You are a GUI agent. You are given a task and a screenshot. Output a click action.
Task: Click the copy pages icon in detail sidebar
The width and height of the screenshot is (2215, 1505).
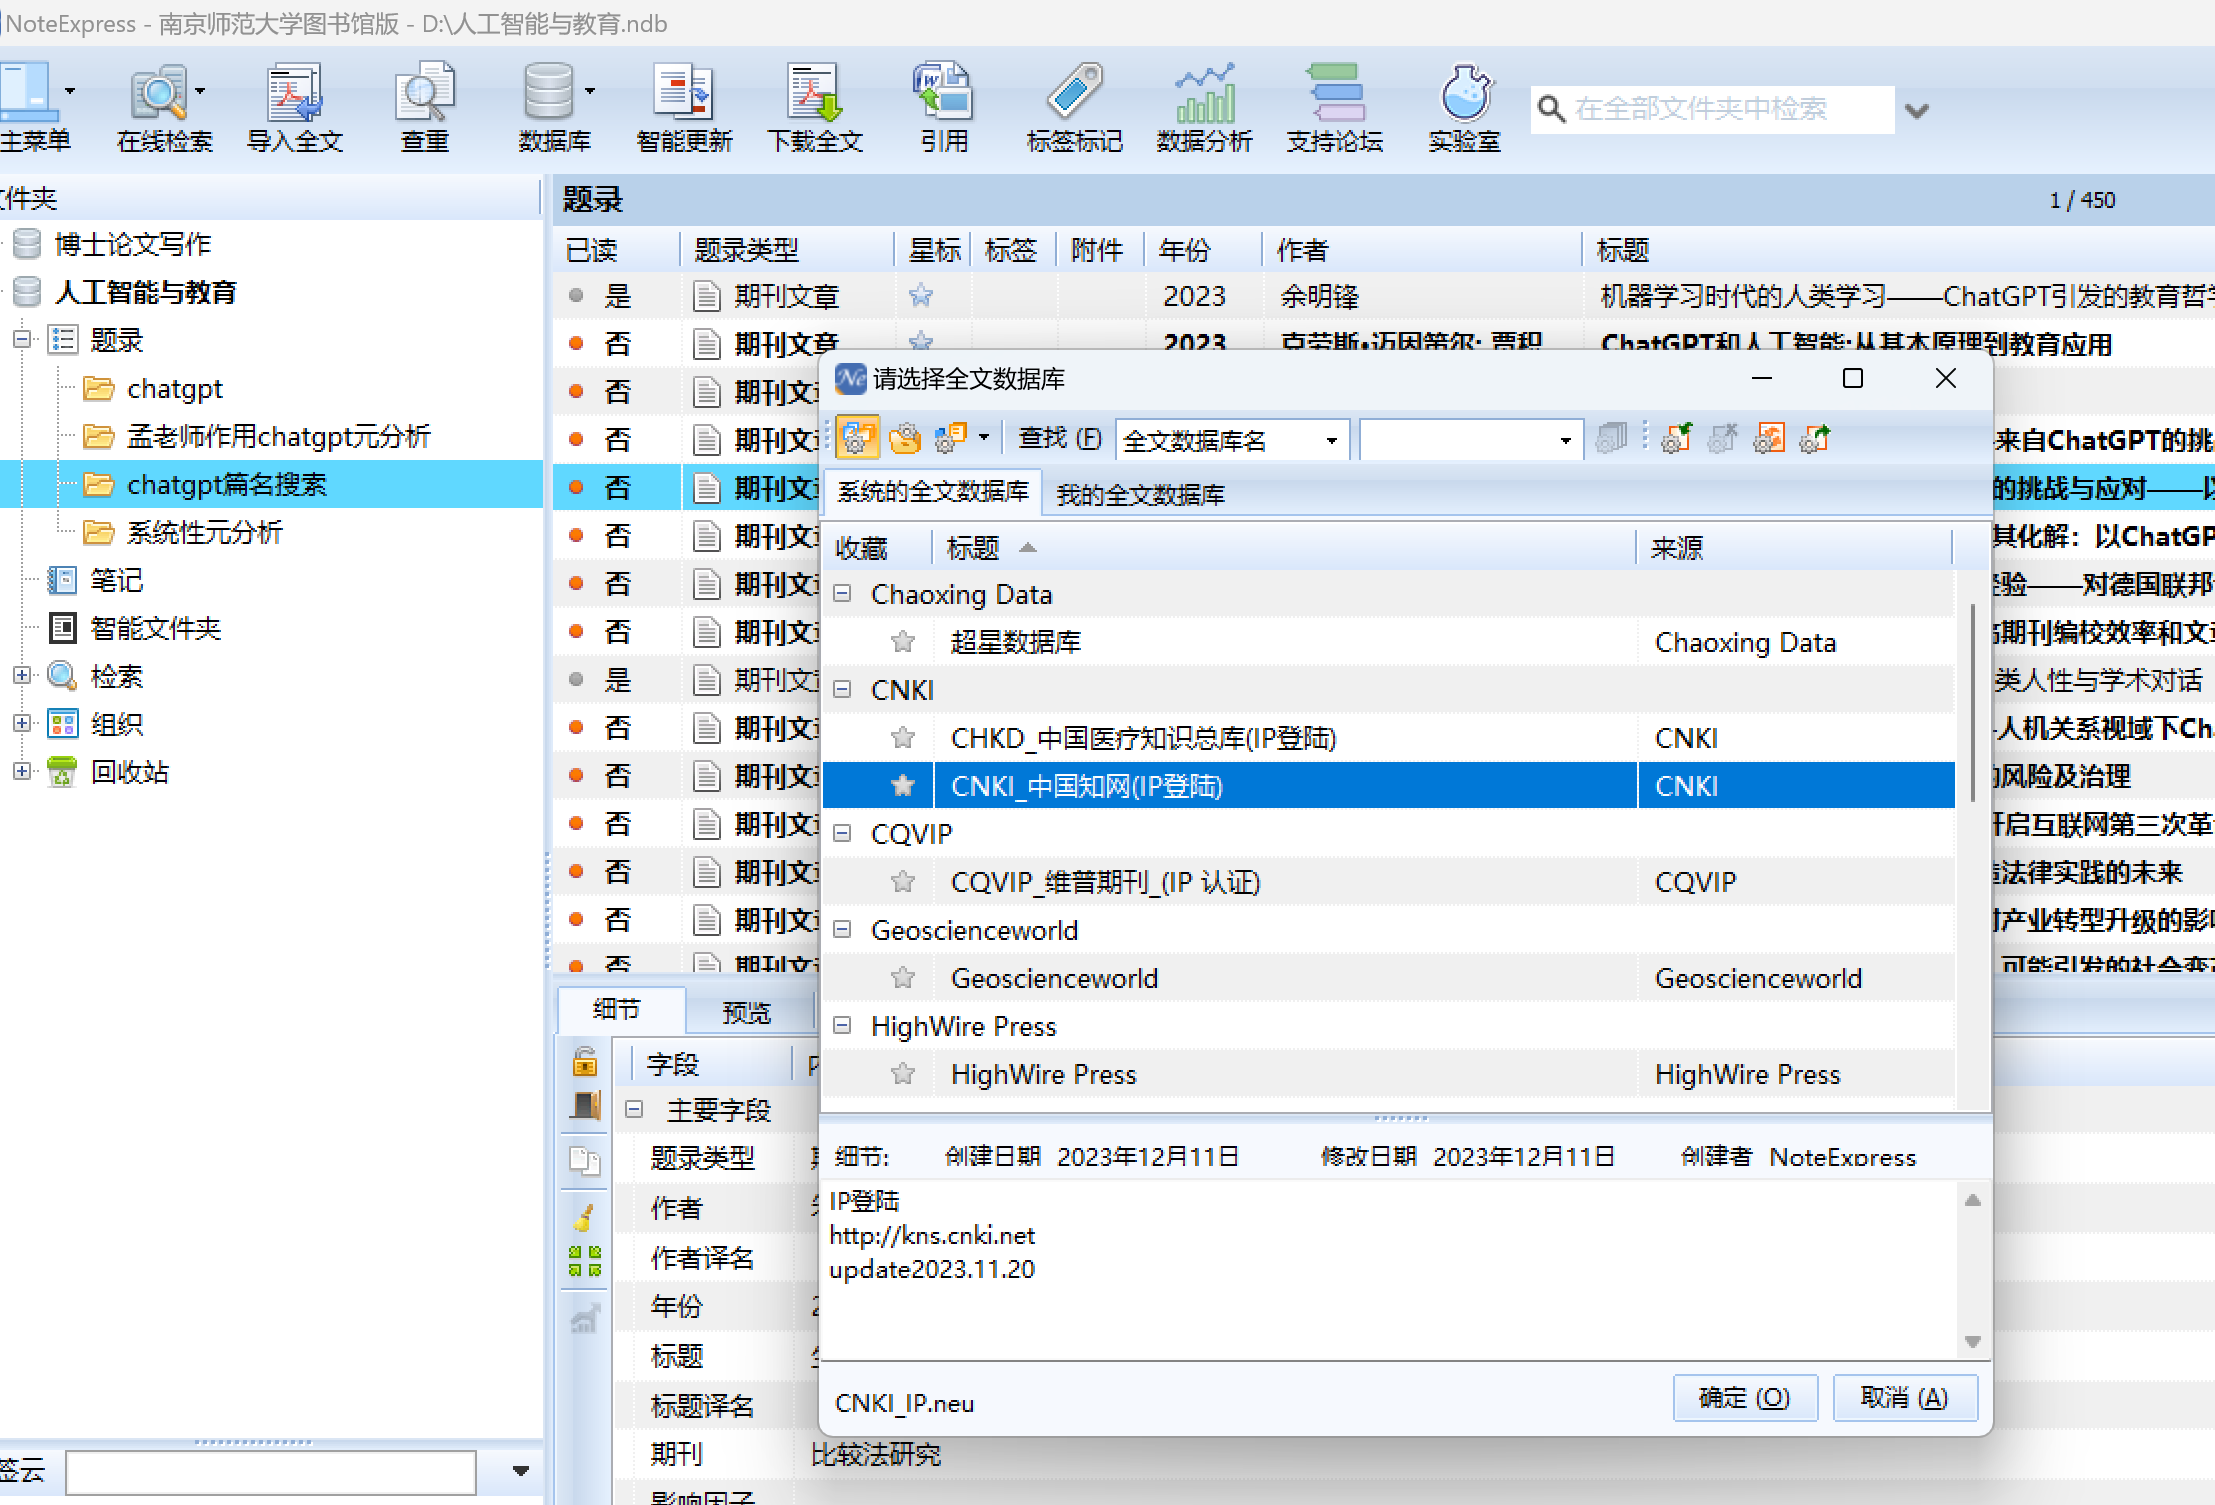585,1160
